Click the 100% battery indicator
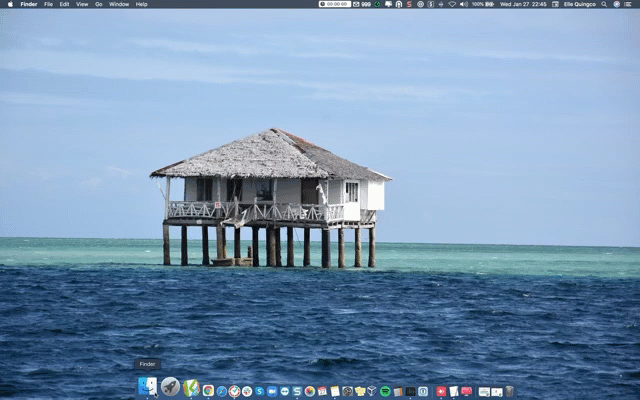Image resolution: width=640 pixels, height=400 pixels. (483, 4)
